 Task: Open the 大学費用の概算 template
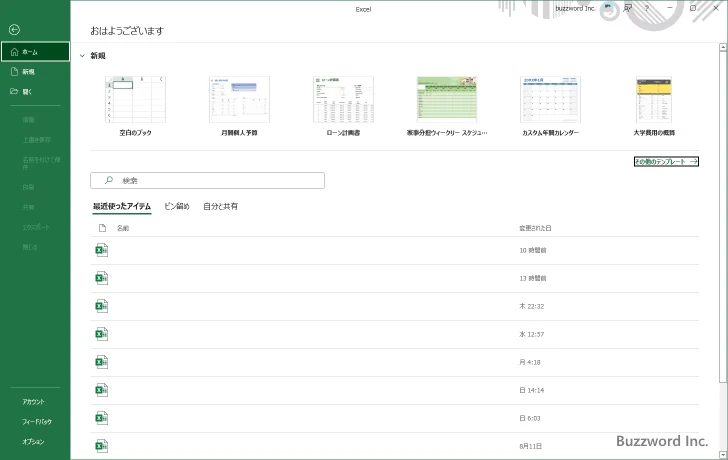[654, 106]
